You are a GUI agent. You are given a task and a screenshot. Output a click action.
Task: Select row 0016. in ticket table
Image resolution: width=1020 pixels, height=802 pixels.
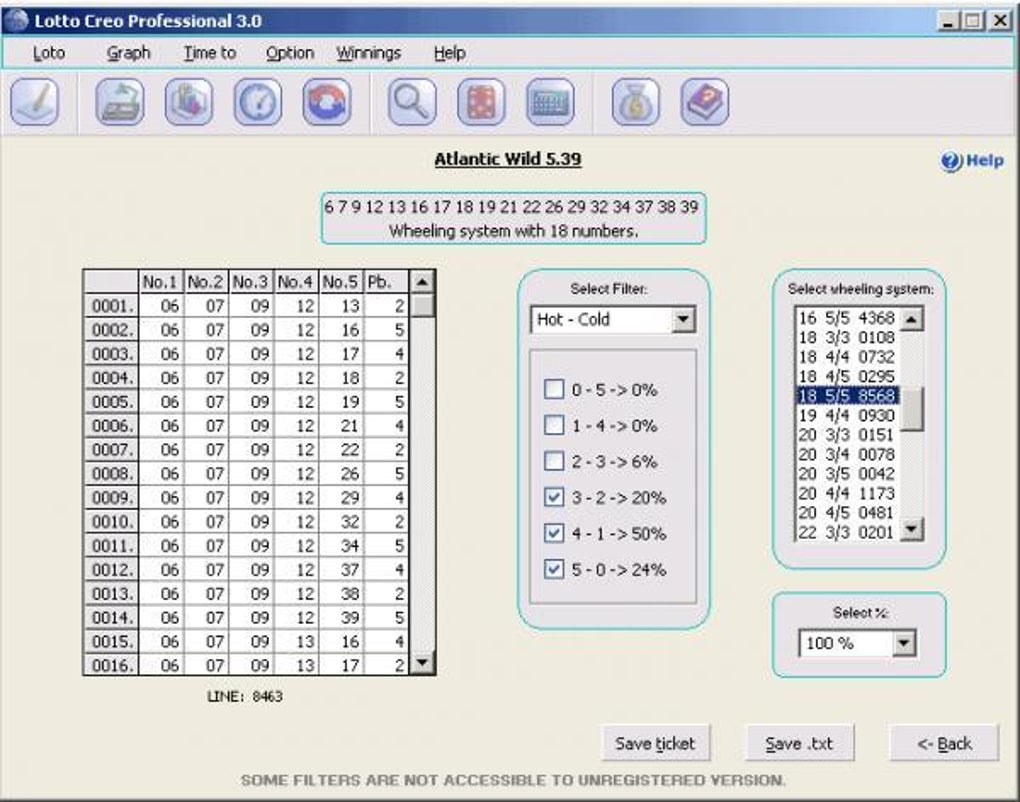[247, 665]
